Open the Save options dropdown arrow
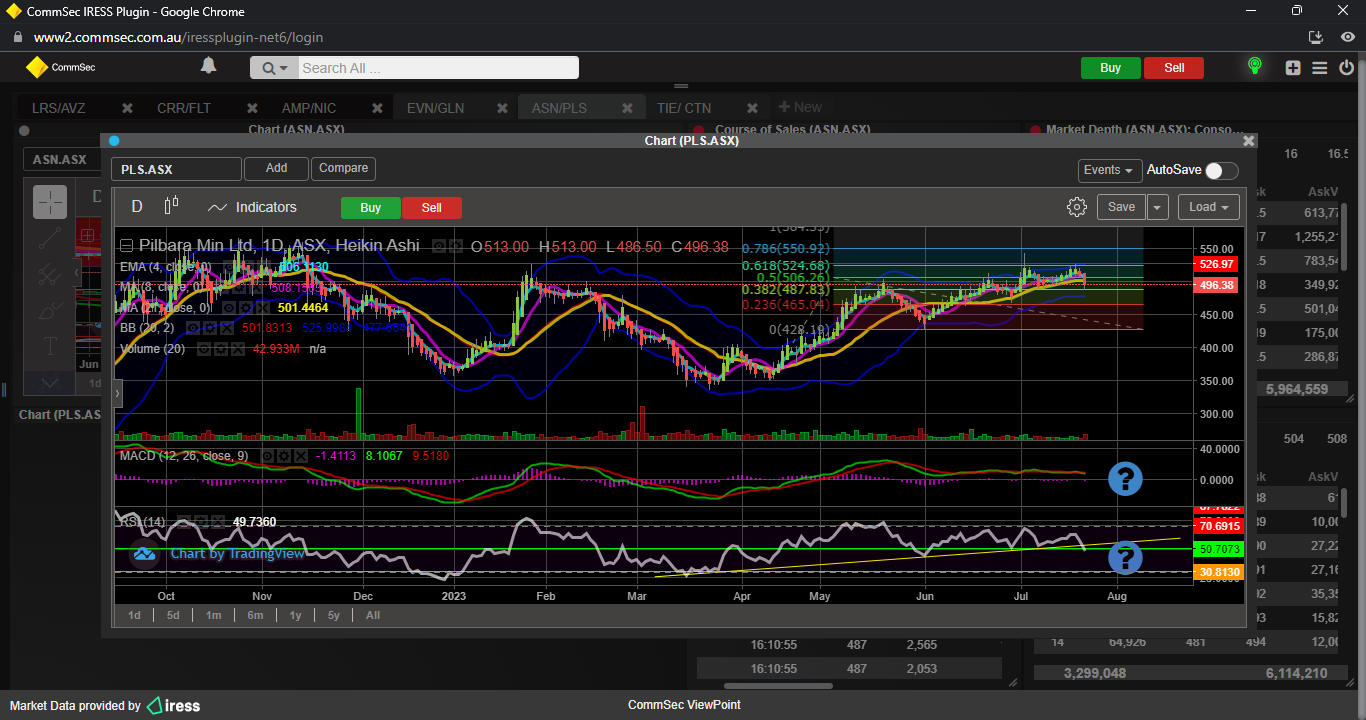 [x=1157, y=207]
